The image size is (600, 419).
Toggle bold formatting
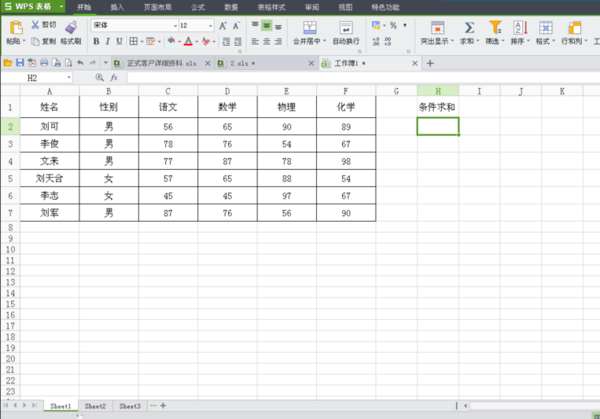point(96,41)
